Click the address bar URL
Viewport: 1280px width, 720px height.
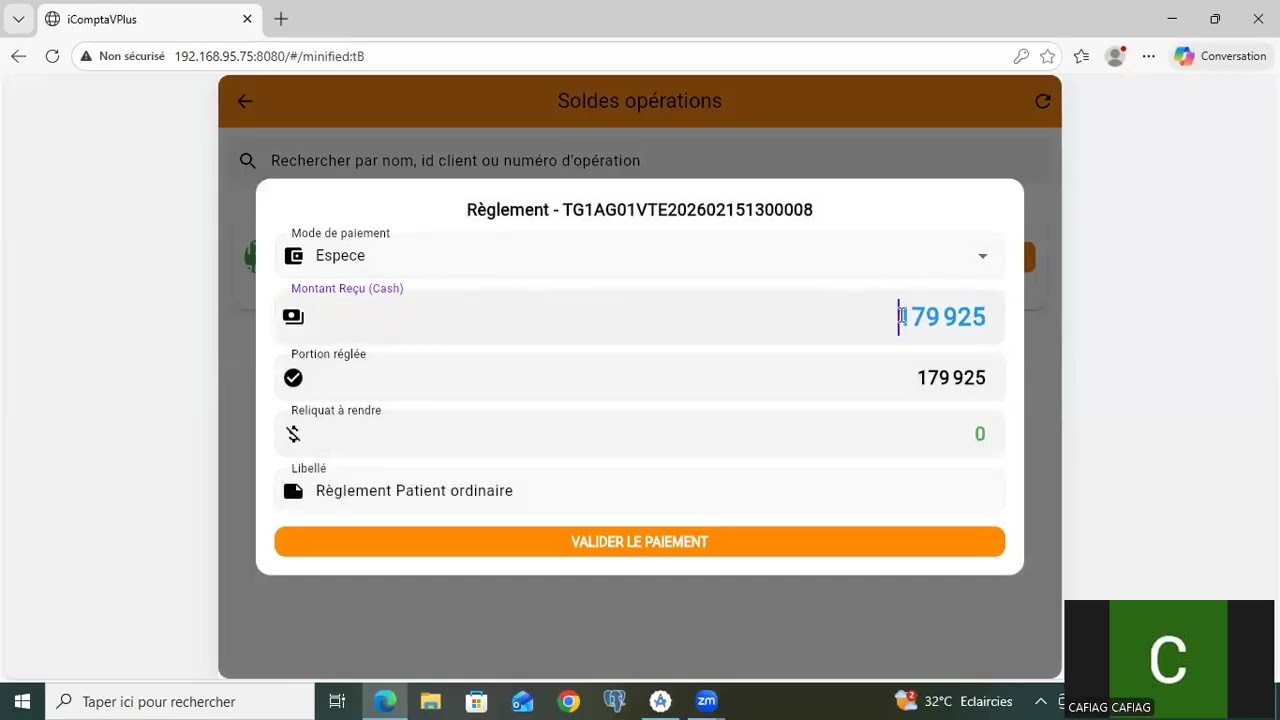coord(269,56)
